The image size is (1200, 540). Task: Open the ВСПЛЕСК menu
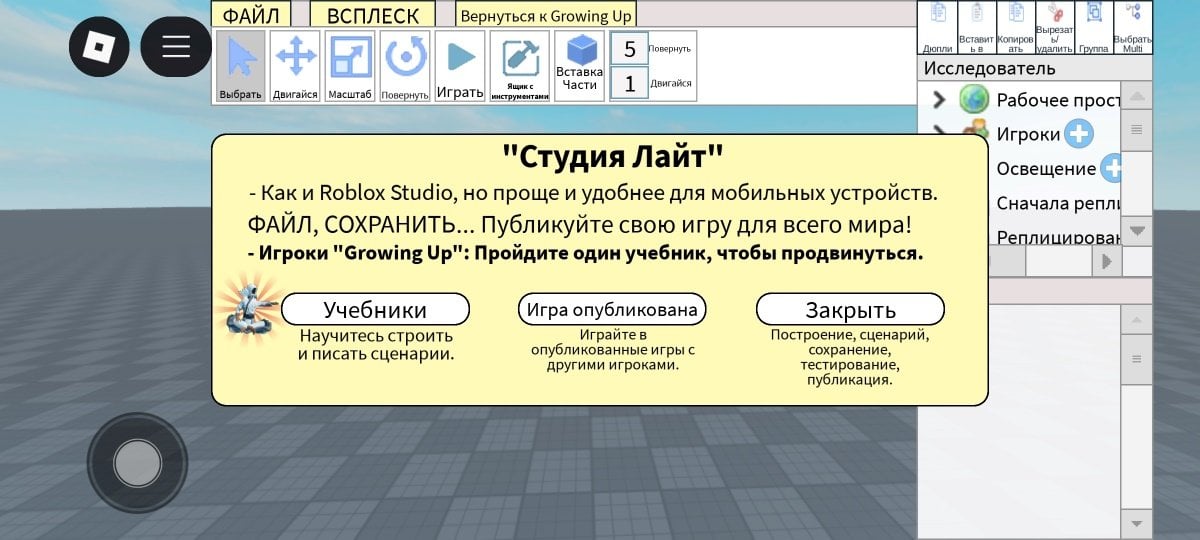(x=373, y=15)
